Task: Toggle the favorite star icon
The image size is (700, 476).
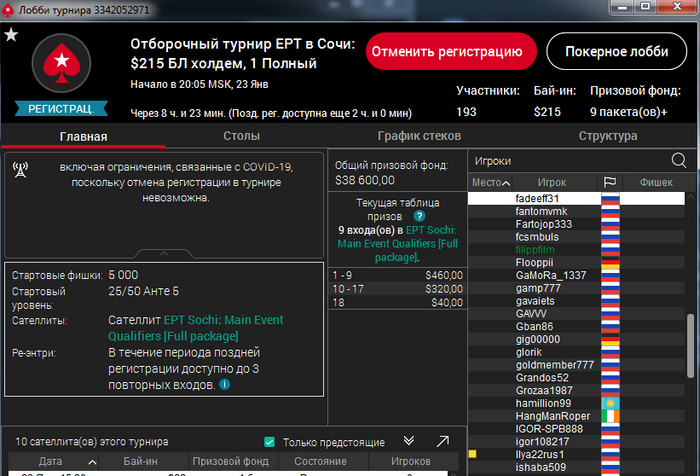Action: [x=11, y=34]
